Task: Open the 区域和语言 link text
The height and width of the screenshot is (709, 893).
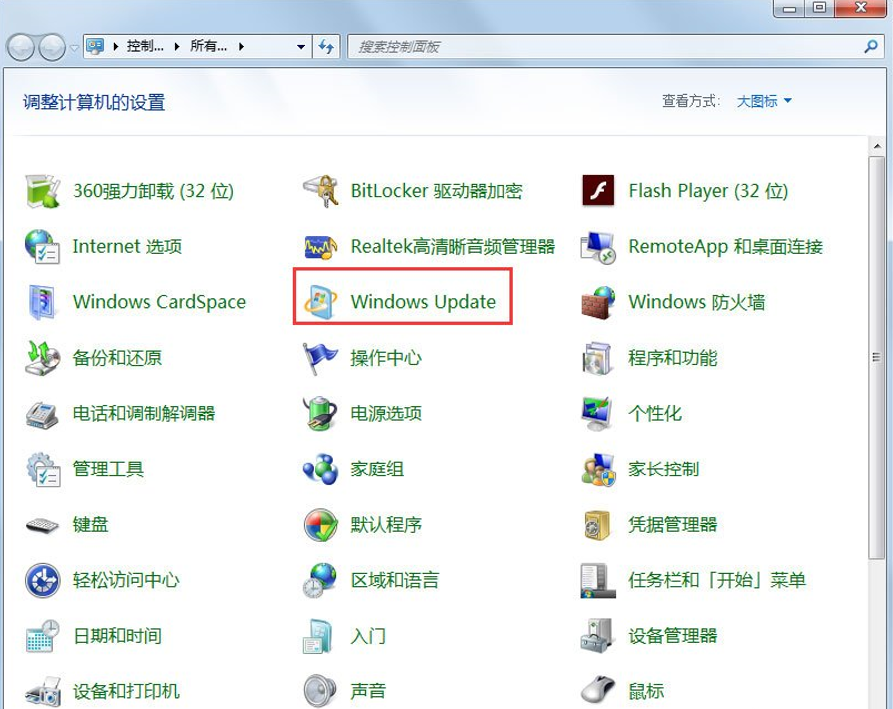Action: click(x=395, y=580)
